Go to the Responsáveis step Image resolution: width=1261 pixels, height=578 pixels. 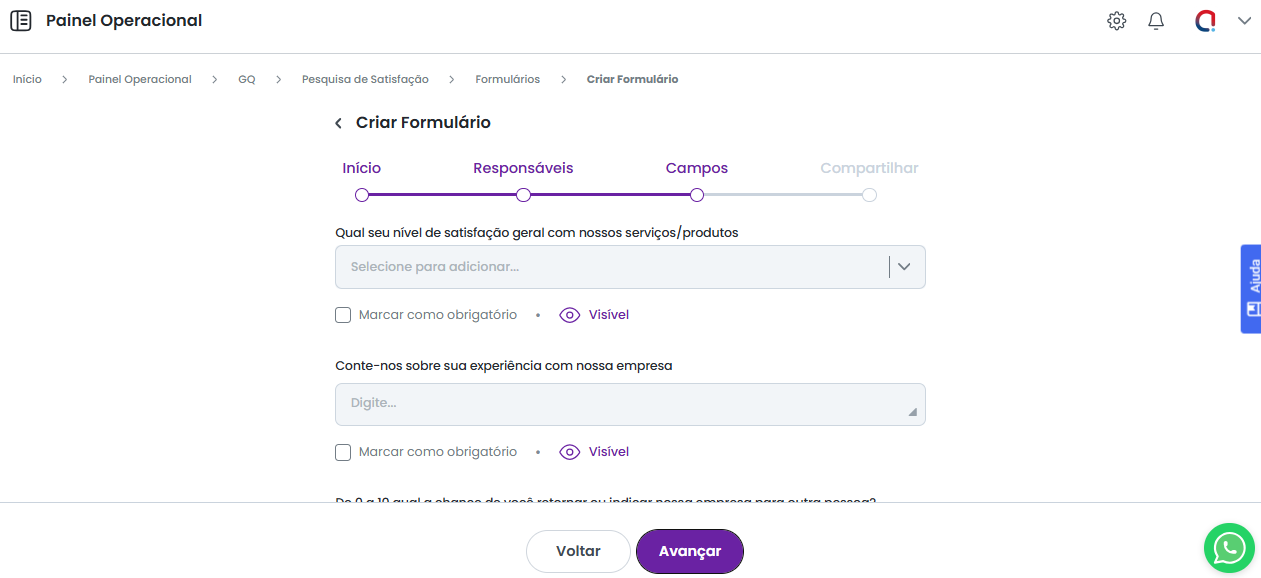[x=523, y=195]
